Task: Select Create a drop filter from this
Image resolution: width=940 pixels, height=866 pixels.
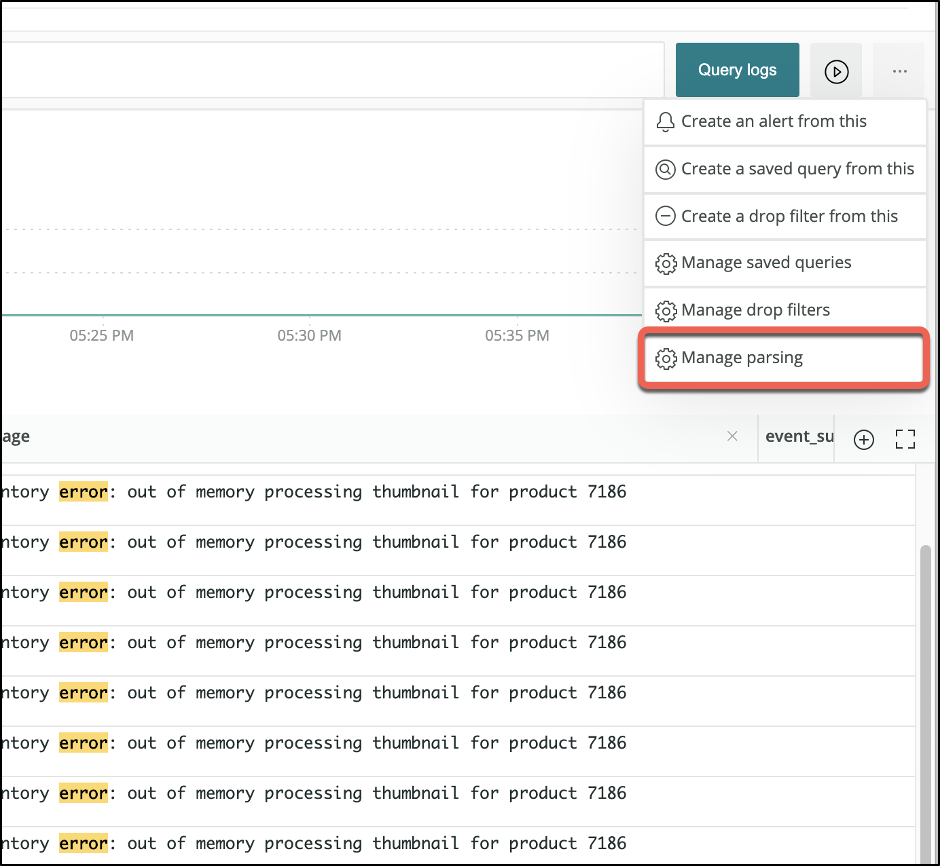Action: tap(789, 216)
